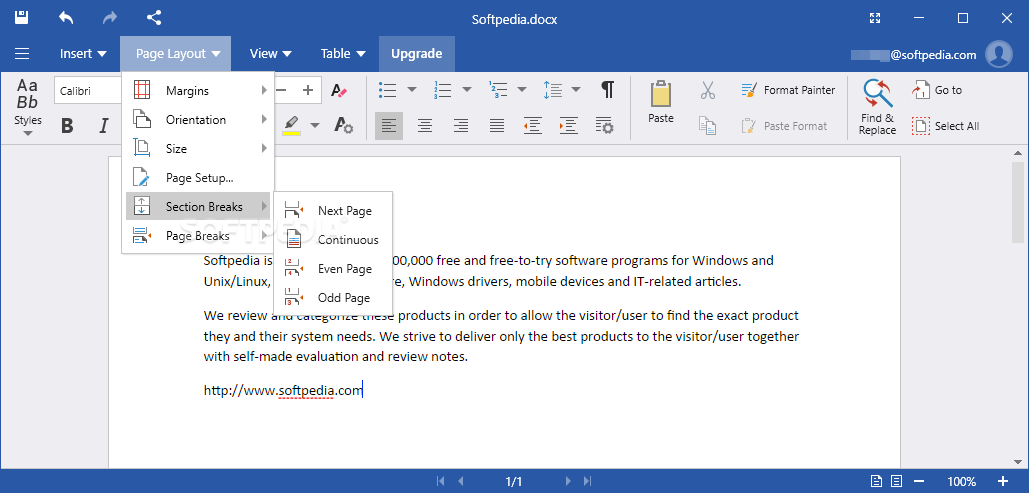Center align the text
Viewport: 1029px width, 493px height.
click(x=425, y=125)
